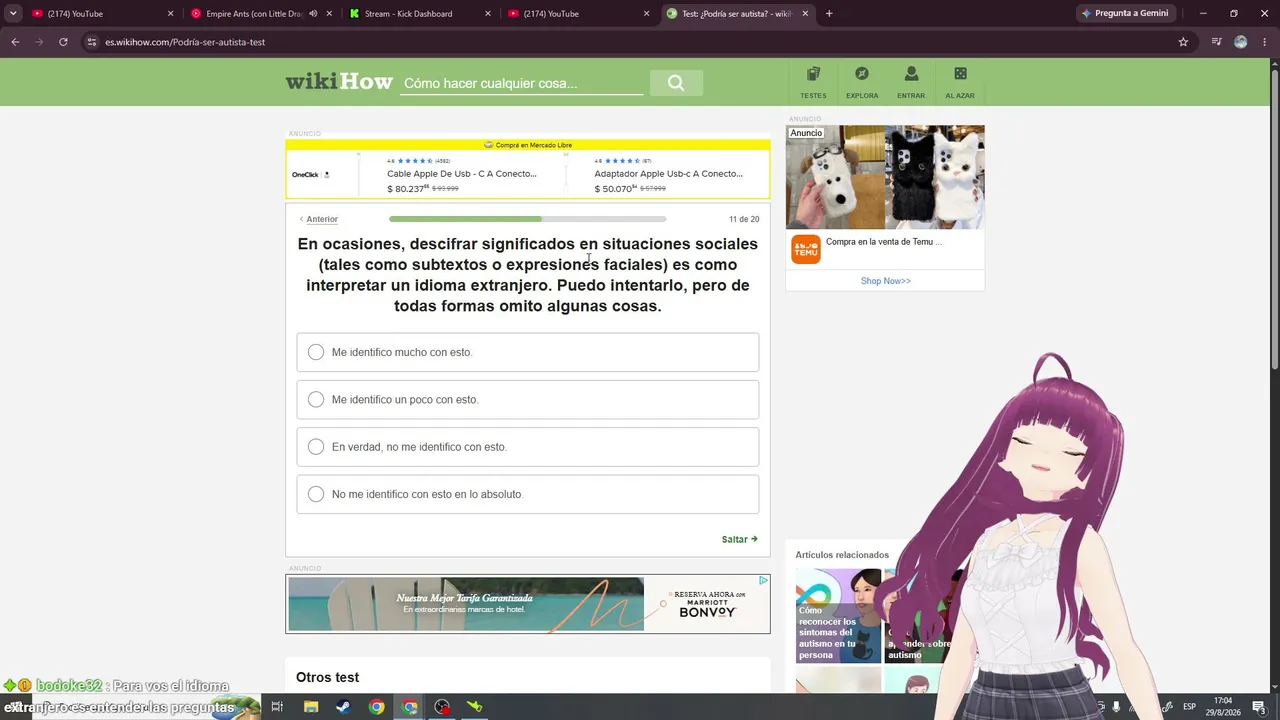Open Task View on the taskbar
The height and width of the screenshot is (720, 1280).
[277, 707]
